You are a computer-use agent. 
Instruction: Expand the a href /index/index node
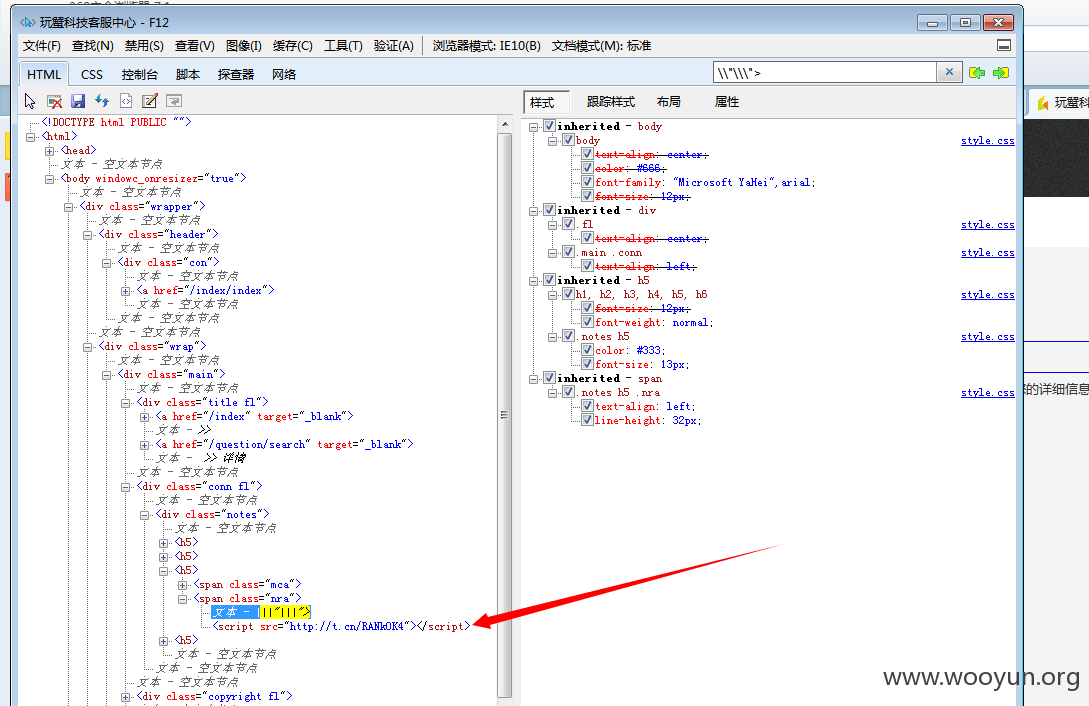[125, 291]
